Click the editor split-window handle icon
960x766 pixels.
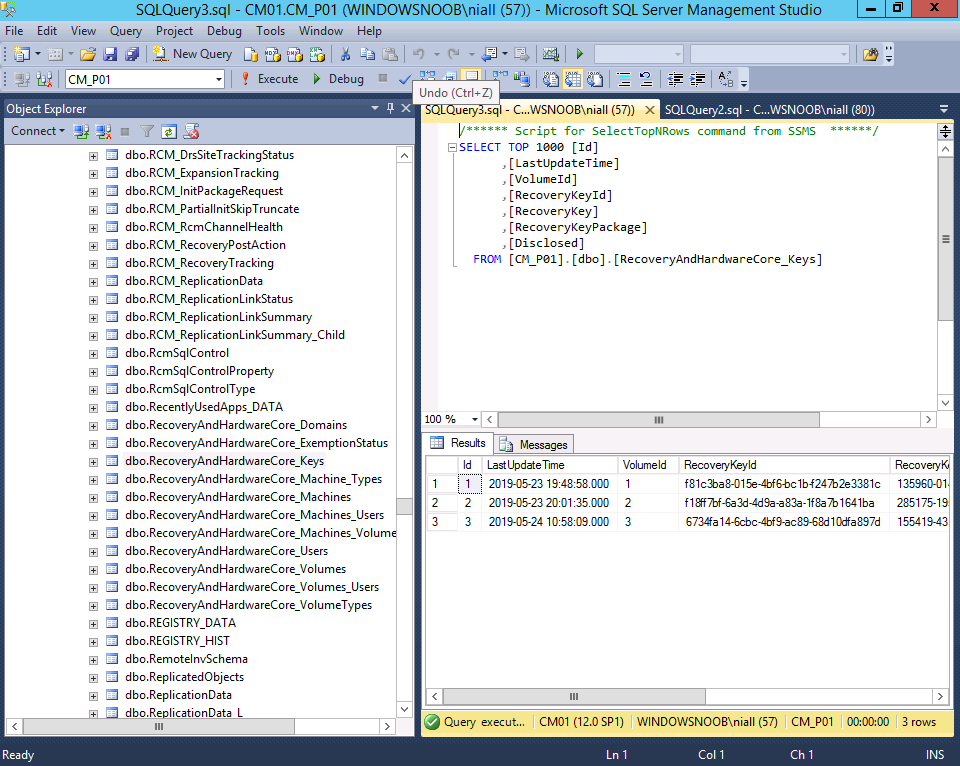[945, 131]
